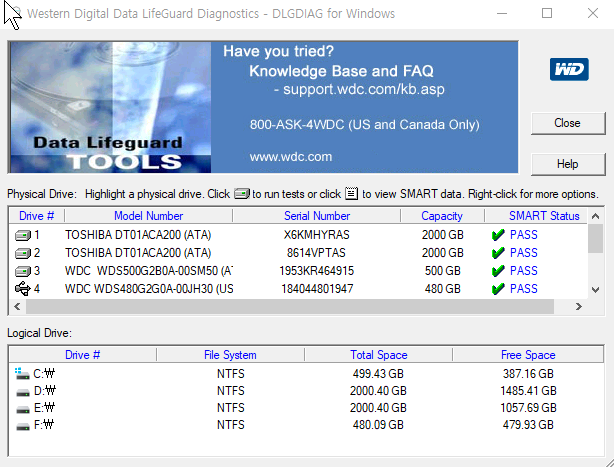Click 499.43 GB total space value
The height and width of the screenshot is (467, 614).
tap(378, 373)
